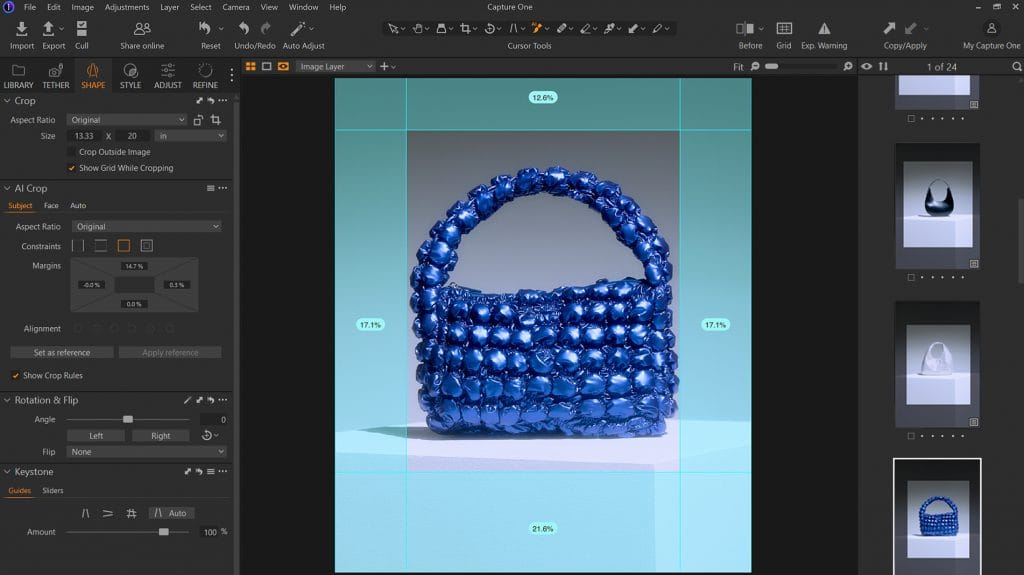This screenshot has width=1024, height=575.
Task: Open the Flip dropdown
Action: tap(146, 452)
